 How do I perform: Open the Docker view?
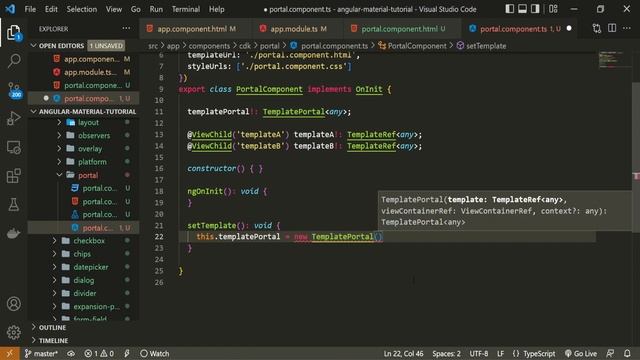coord(13,233)
